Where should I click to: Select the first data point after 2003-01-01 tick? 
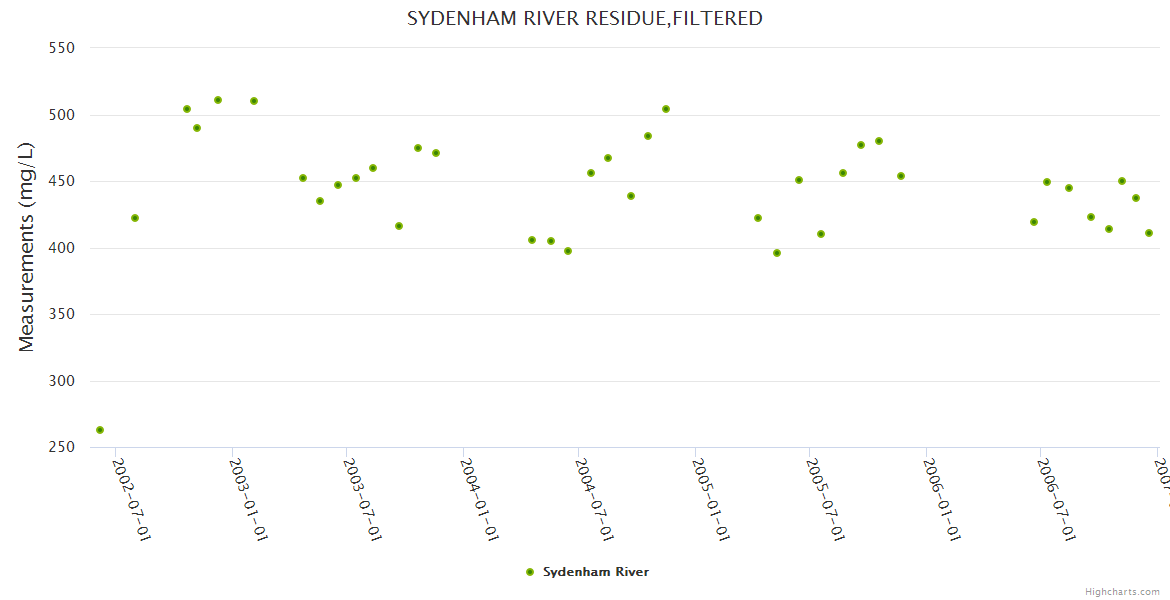(254, 101)
